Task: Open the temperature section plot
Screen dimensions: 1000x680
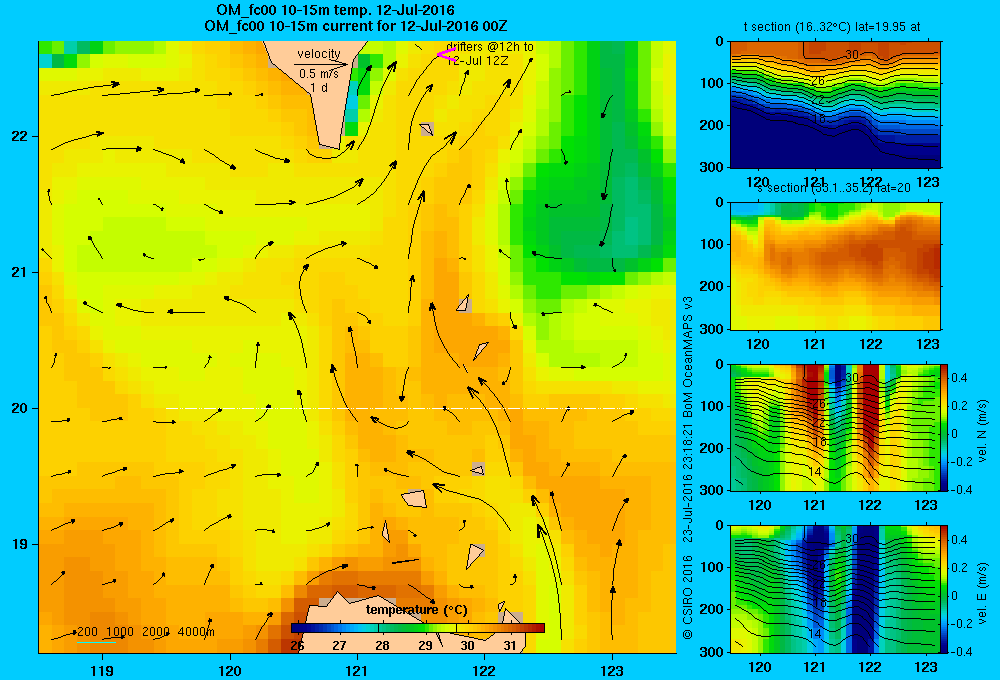Action: [x=835, y=105]
